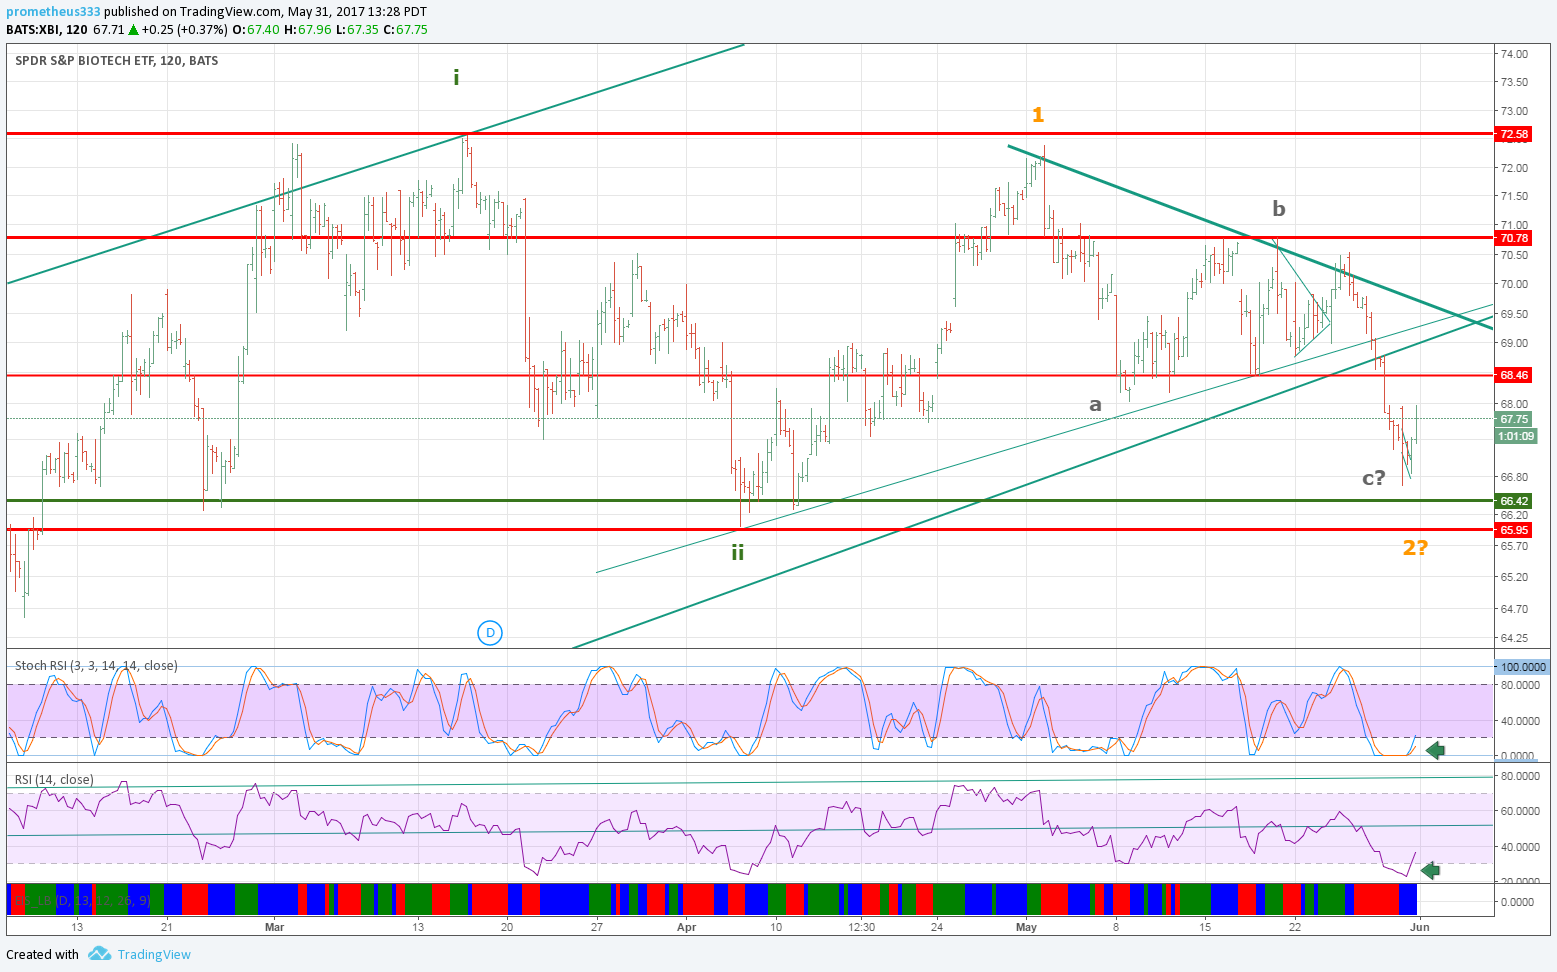This screenshot has height=972, width=1557.
Task: Click the TradingView link beside 'Created with'
Action: point(154,954)
